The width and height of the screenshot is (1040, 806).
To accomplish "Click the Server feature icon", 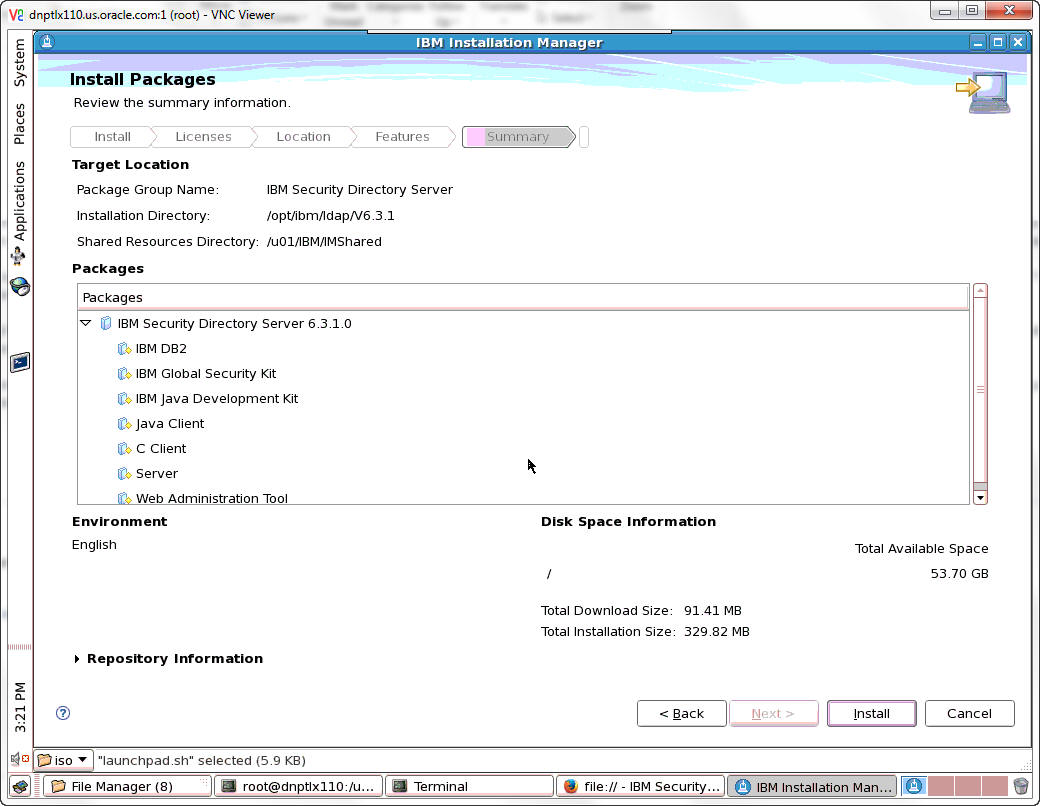I will click(124, 474).
